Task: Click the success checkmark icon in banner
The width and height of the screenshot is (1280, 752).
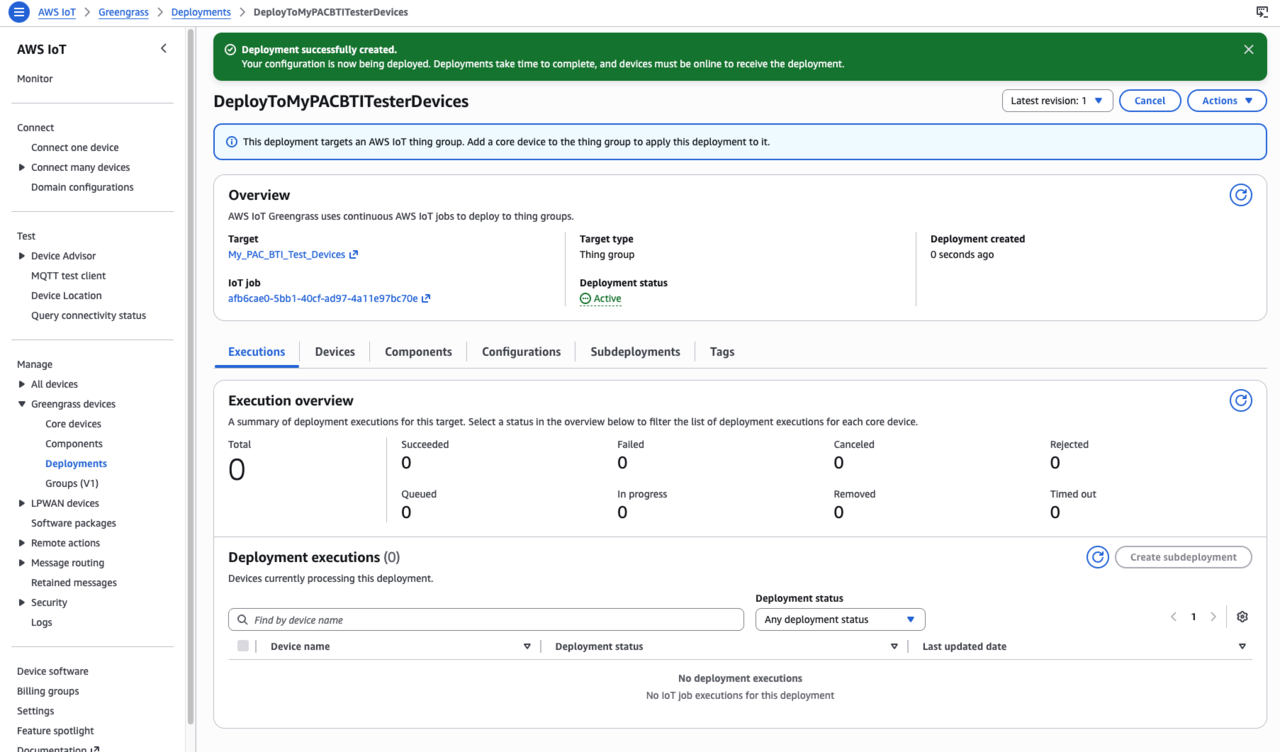Action: pos(230,50)
